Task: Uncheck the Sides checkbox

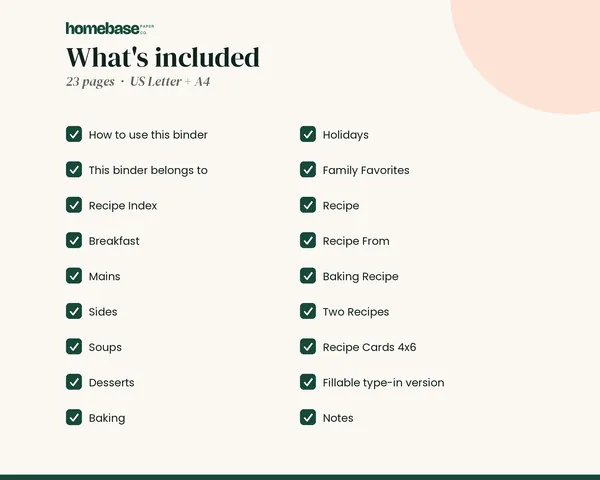Action: click(x=74, y=311)
